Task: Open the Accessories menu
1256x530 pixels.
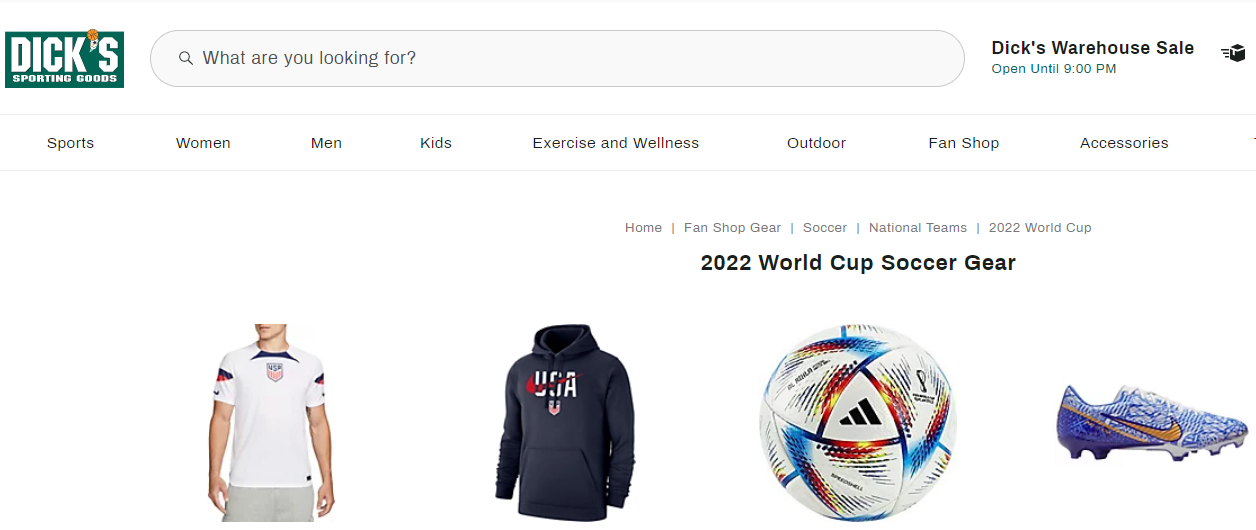Action: (x=1124, y=143)
